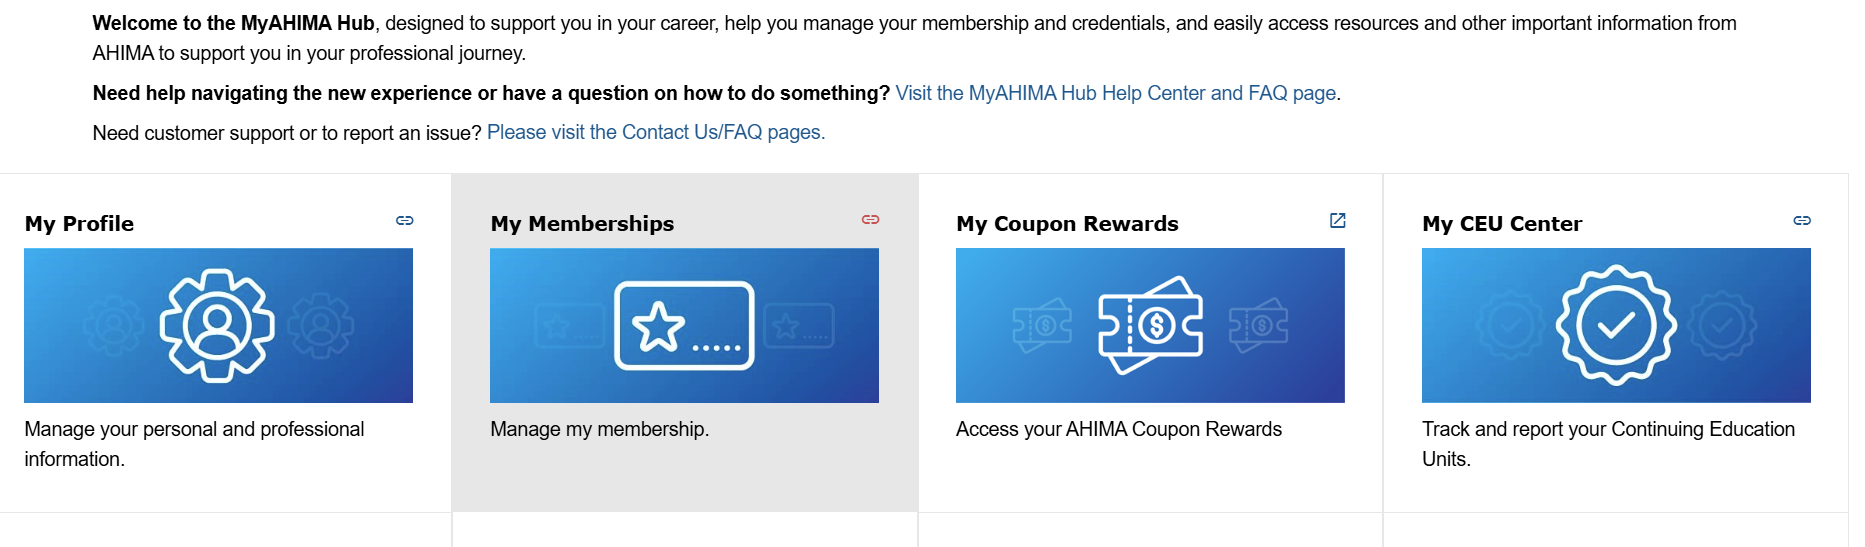Click the membership star card icon
This screenshot has height=547, width=1865.
684,326
